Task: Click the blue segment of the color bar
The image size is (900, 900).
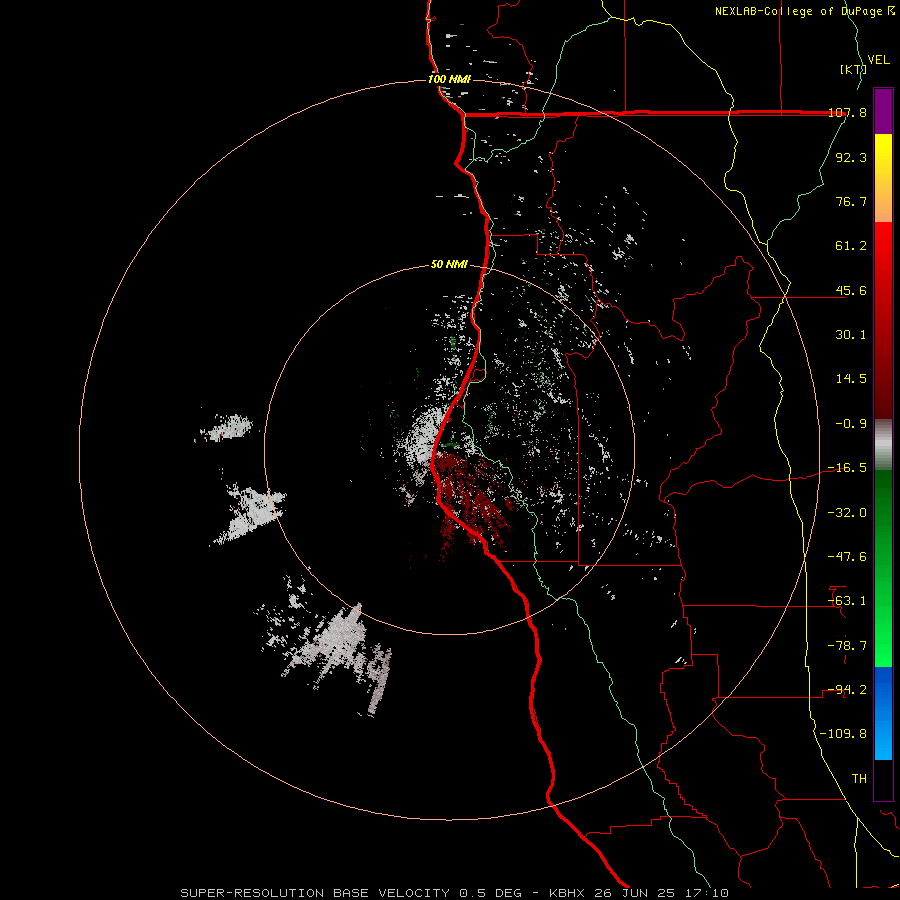Action: (883, 713)
